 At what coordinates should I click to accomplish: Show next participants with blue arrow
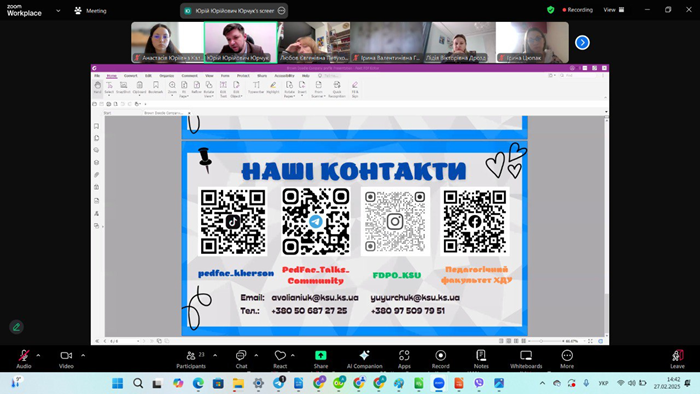tap(582, 42)
